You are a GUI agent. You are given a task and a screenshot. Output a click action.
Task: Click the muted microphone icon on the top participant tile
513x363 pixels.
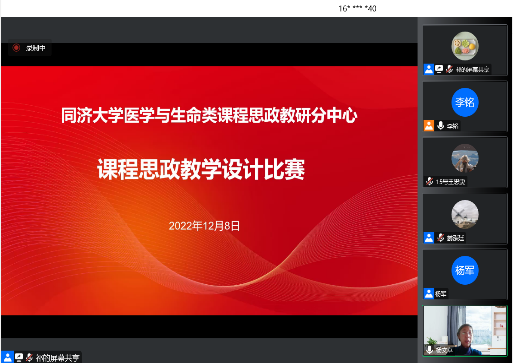coord(449,69)
